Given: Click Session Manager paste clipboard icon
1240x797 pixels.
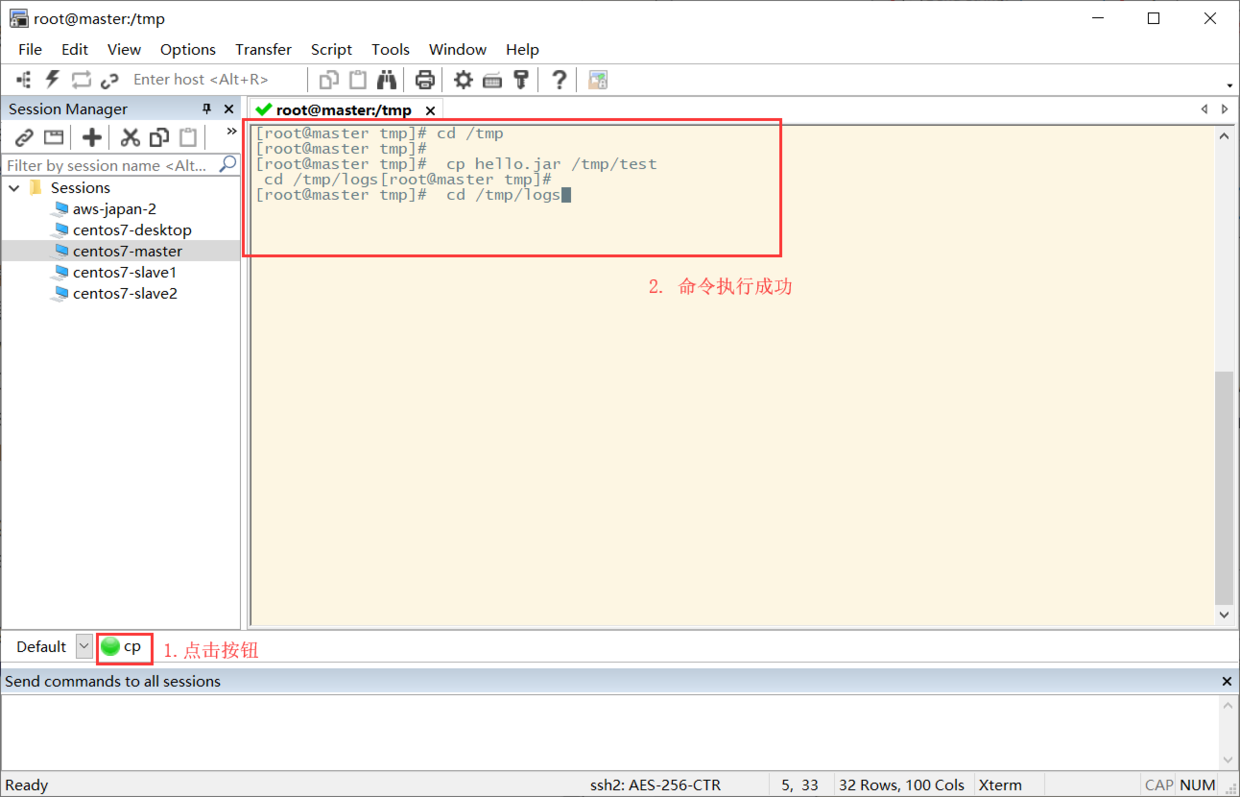Looking at the screenshot, I should tap(188, 137).
